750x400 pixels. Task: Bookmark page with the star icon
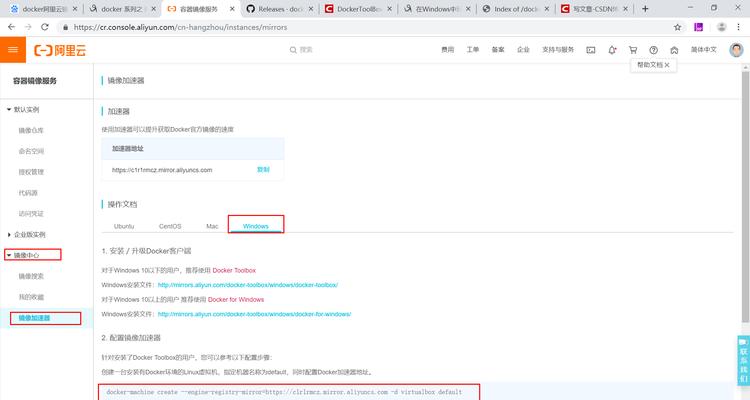677,27
